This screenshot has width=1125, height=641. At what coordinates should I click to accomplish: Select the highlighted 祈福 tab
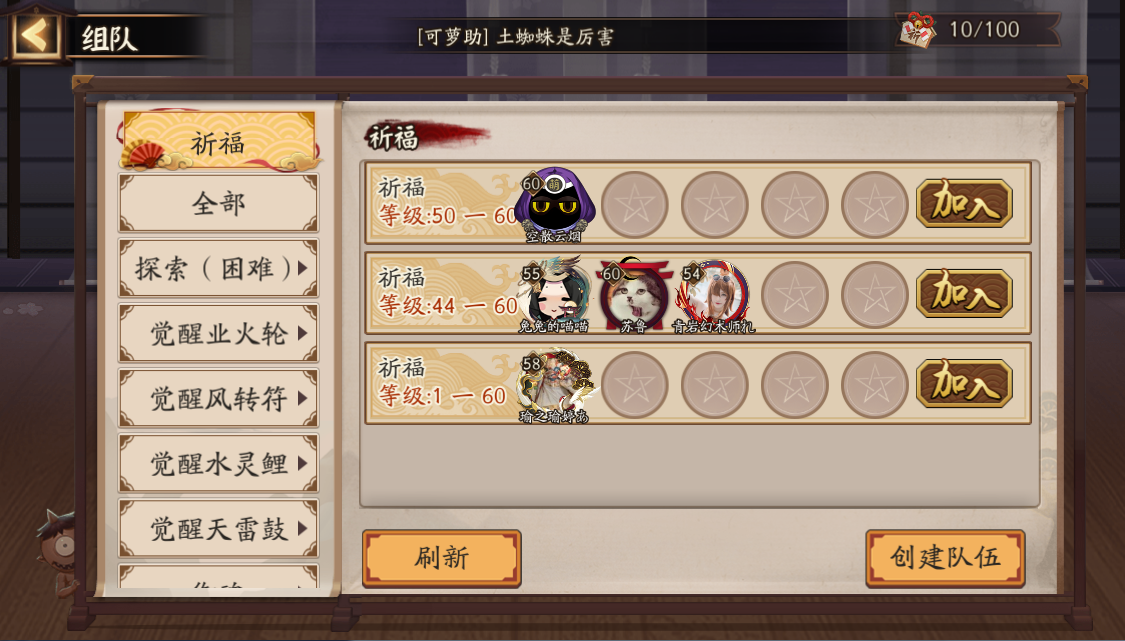coord(218,141)
